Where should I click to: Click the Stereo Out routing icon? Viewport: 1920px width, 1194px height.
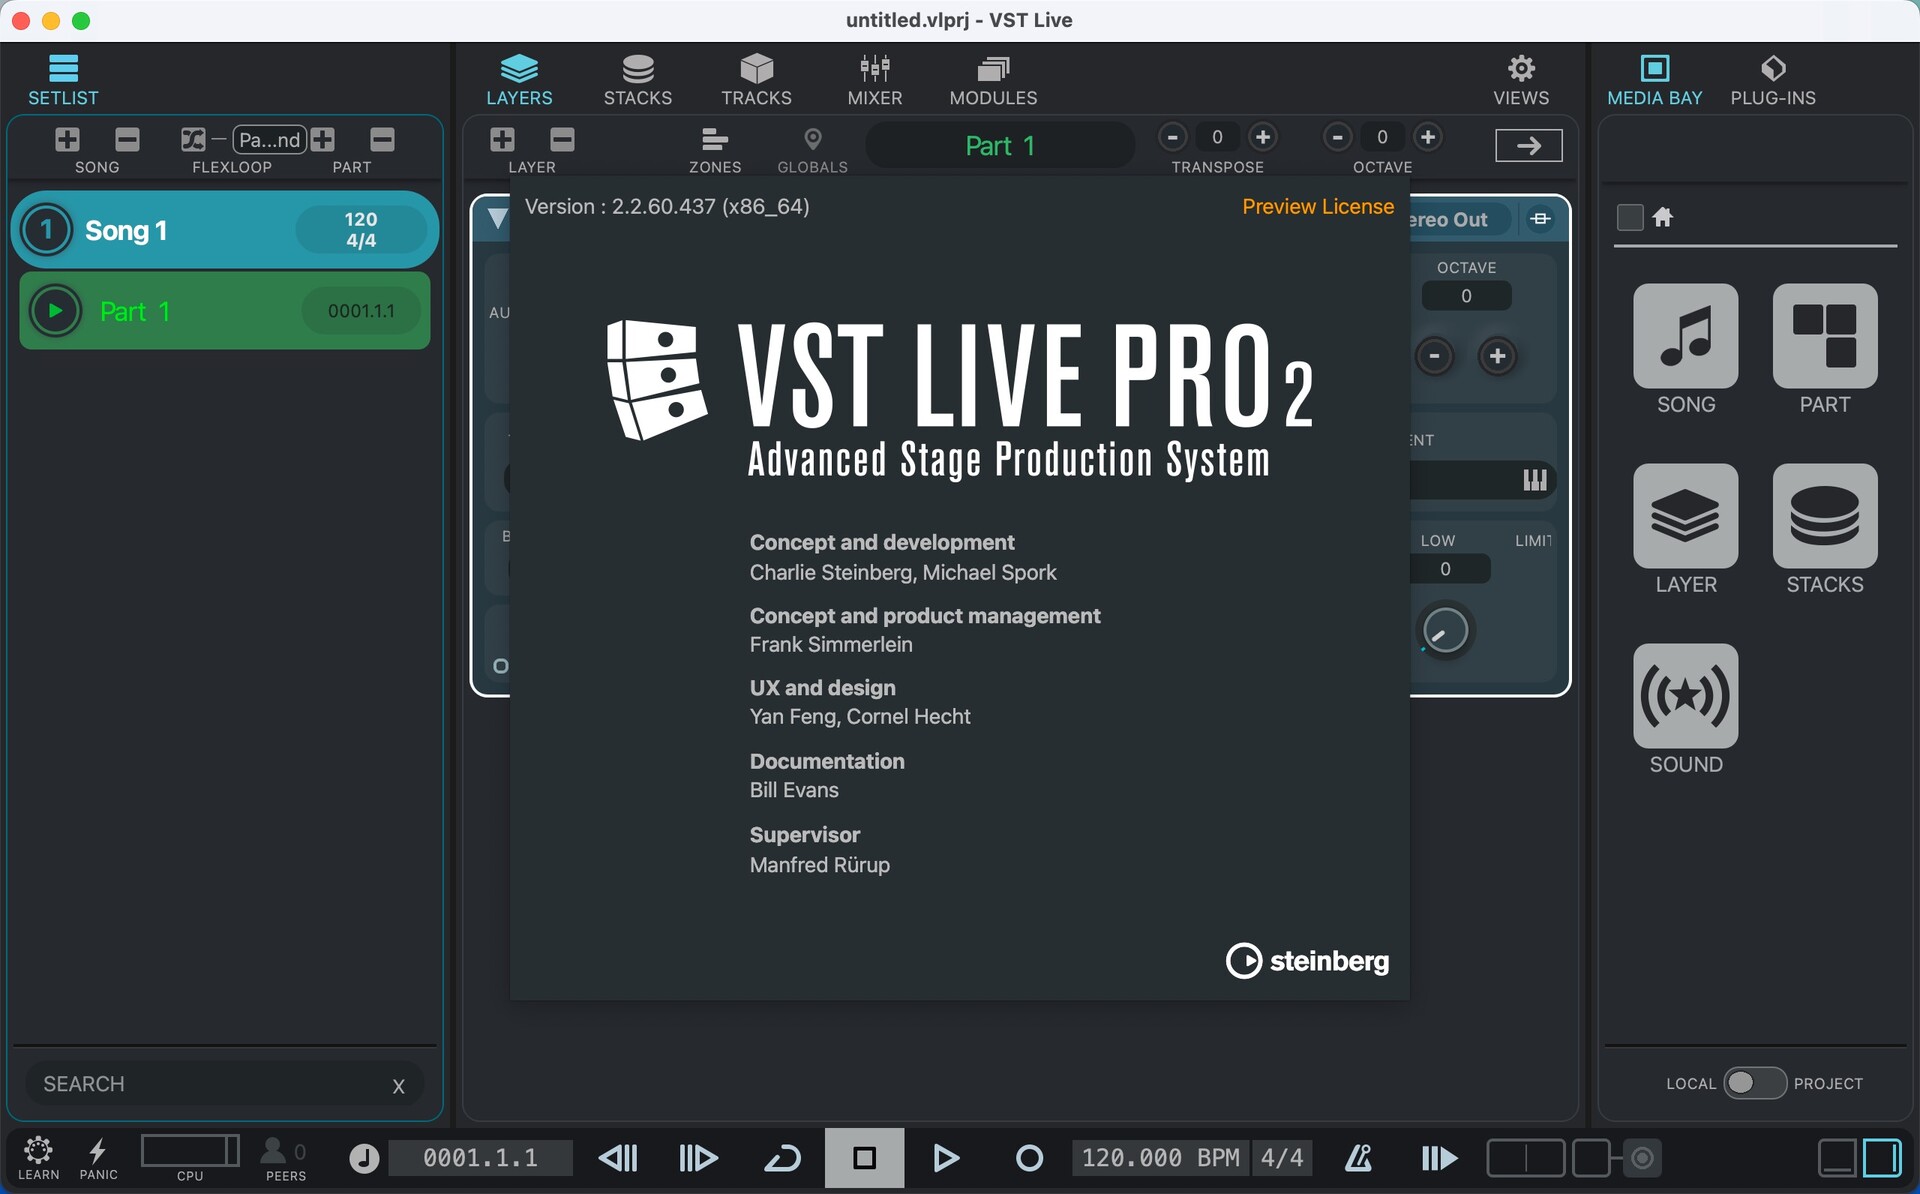pos(1541,219)
